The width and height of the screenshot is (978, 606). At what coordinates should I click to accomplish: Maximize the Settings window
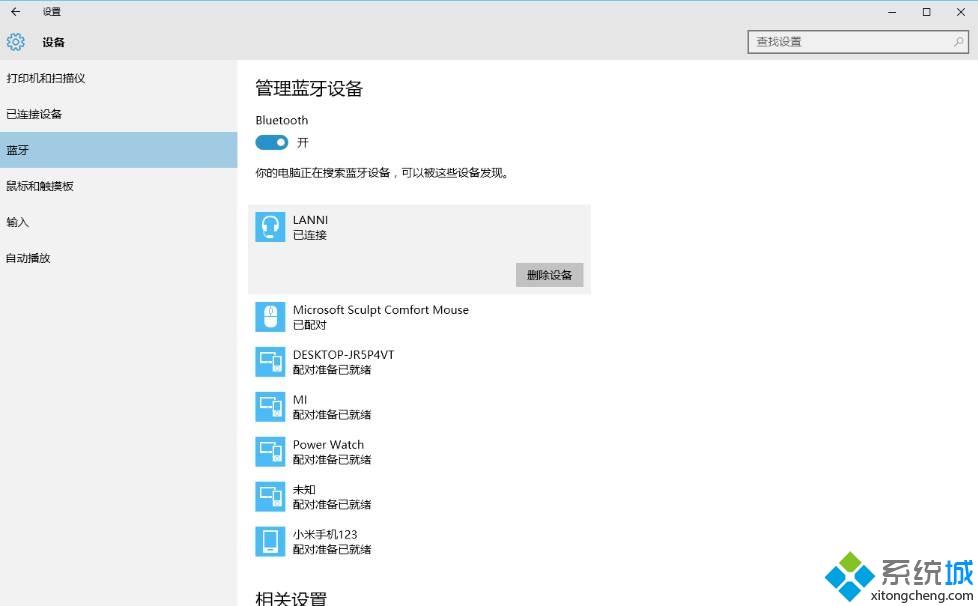click(x=926, y=12)
